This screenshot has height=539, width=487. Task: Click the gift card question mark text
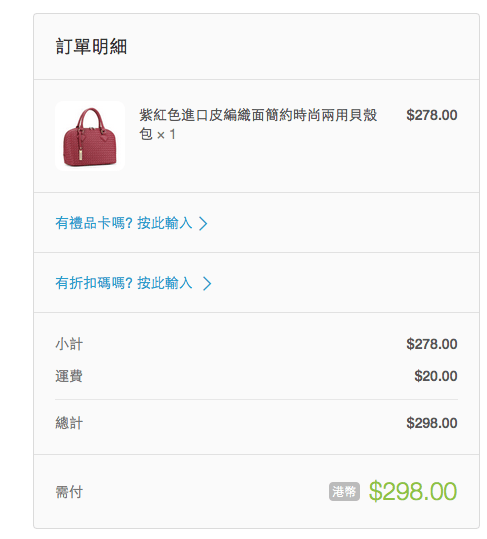click(129, 223)
